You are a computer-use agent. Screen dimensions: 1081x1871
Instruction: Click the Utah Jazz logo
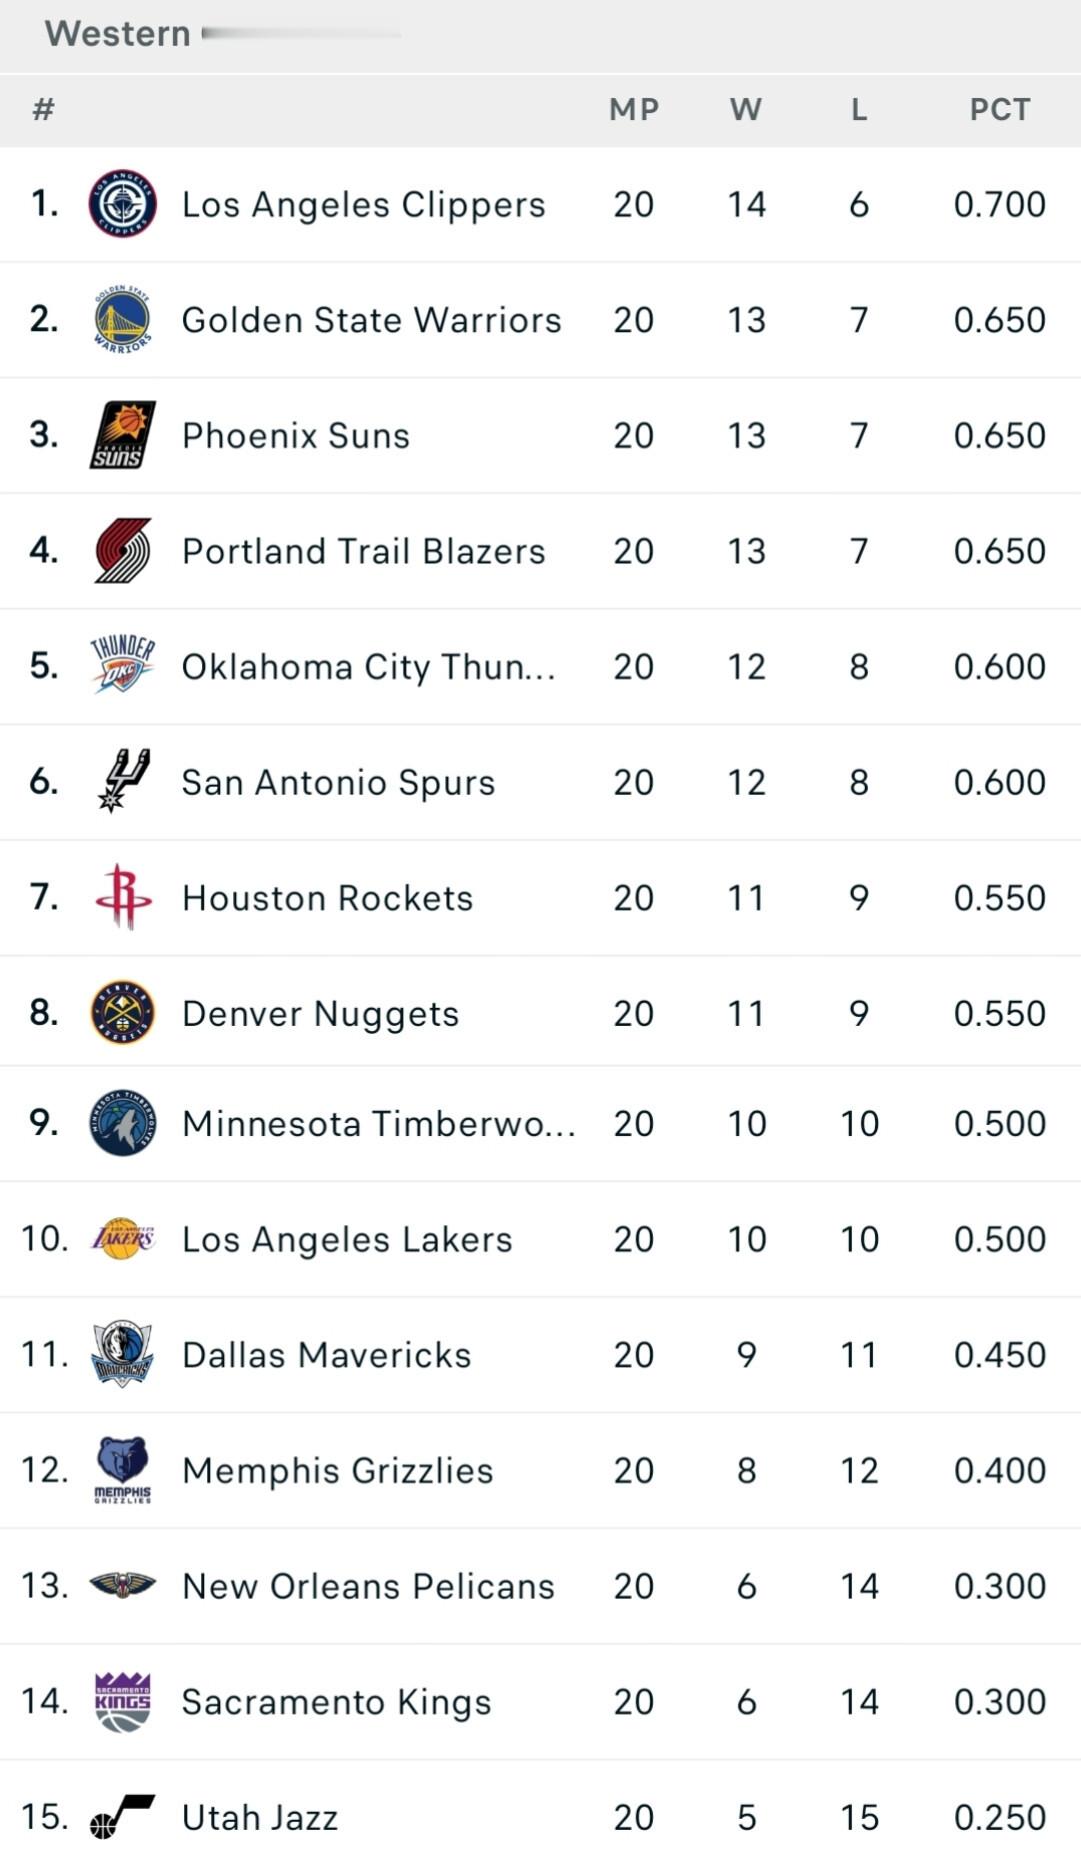(x=122, y=1816)
